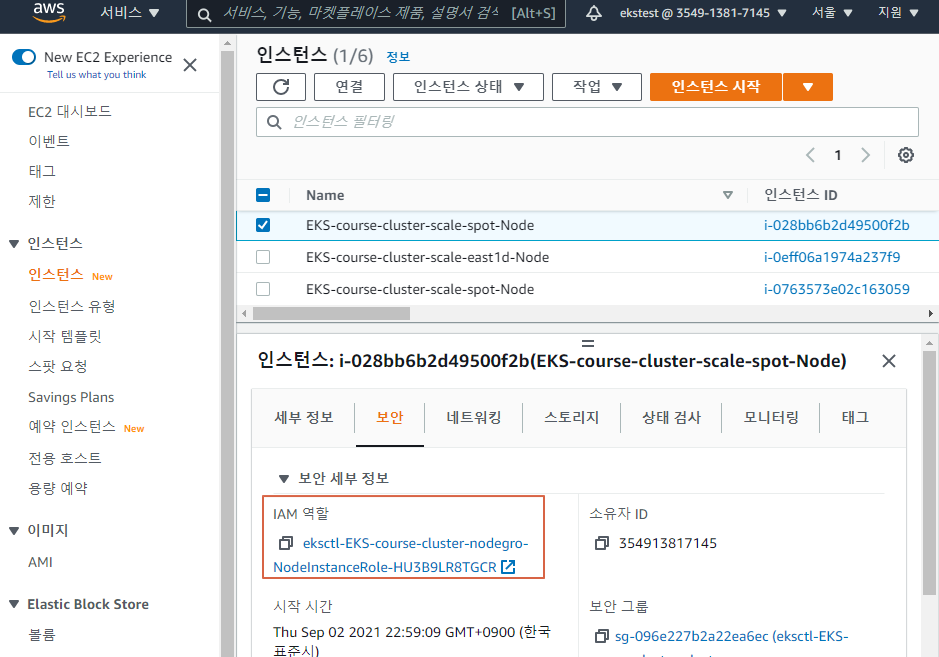Open 스팟 요청 in the sidebar
939x657 pixels.
point(57,367)
